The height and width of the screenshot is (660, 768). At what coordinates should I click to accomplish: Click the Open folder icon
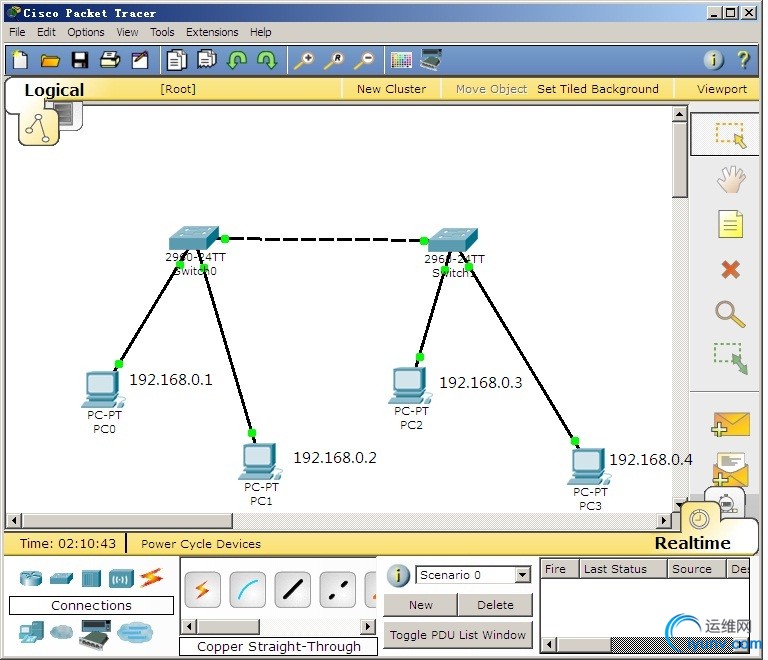[50, 61]
